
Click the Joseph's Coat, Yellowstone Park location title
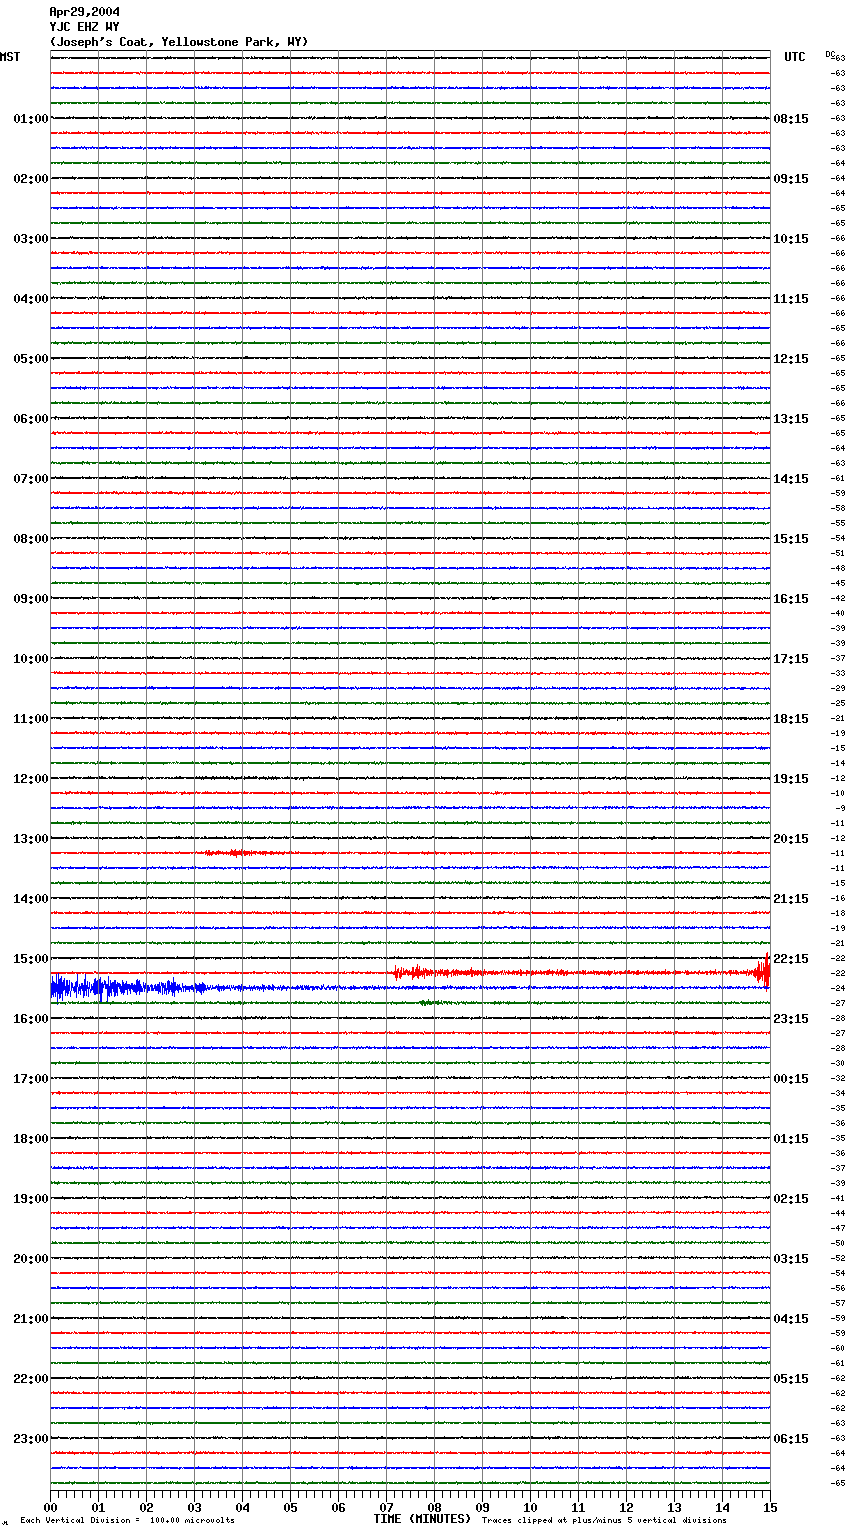pos(179,42)
